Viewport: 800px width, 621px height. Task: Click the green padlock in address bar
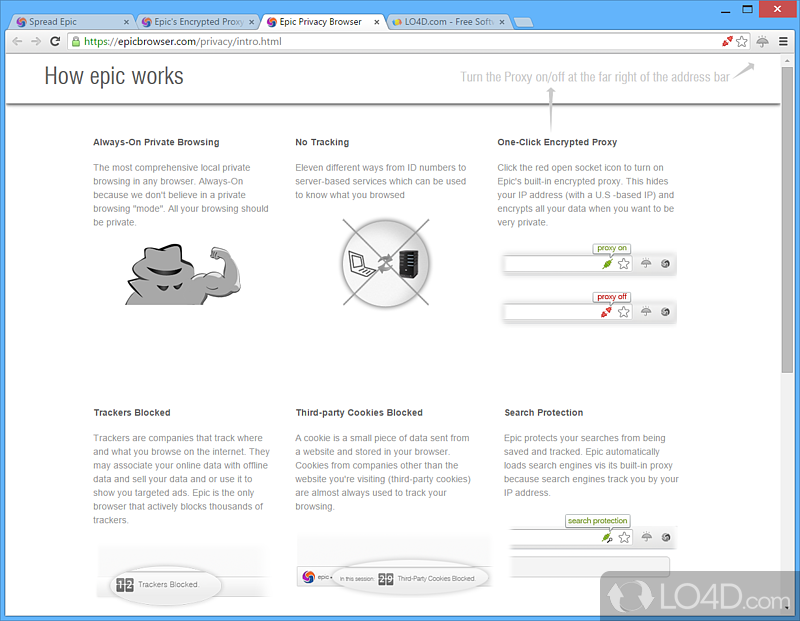[76, 42]
